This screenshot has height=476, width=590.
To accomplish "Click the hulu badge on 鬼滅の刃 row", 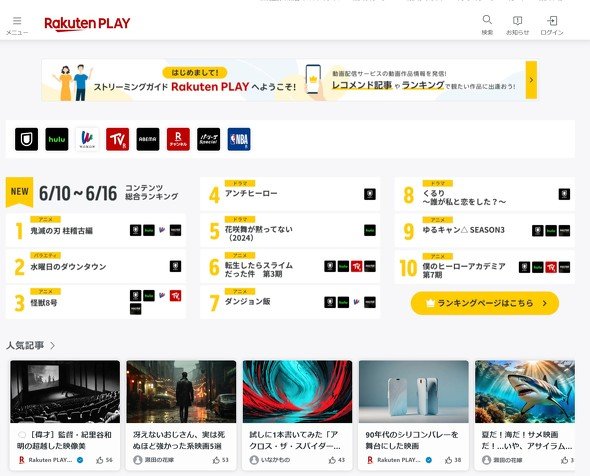I will (x=149, y=230).
